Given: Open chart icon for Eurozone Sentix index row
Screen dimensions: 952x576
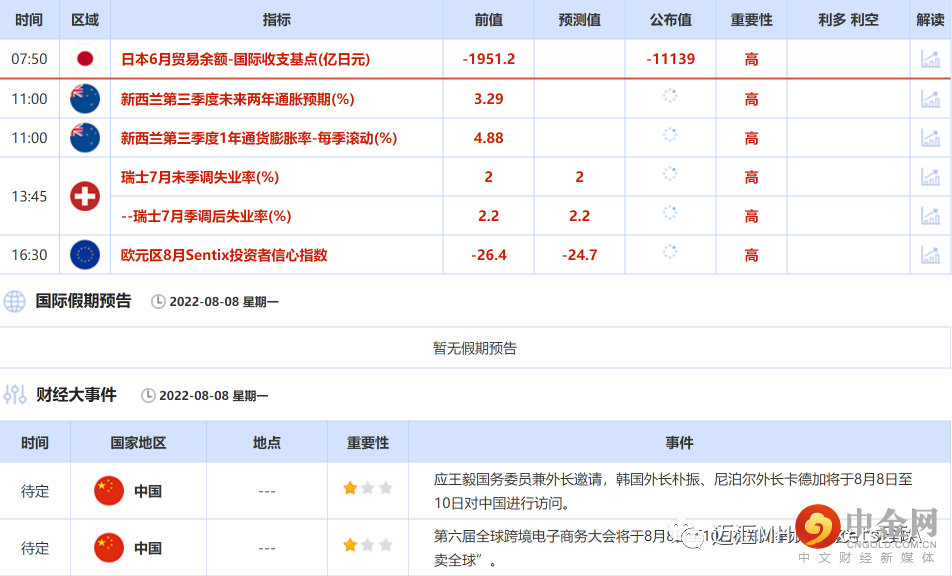Looking at the screenshot, I should (x=930, y=255).
